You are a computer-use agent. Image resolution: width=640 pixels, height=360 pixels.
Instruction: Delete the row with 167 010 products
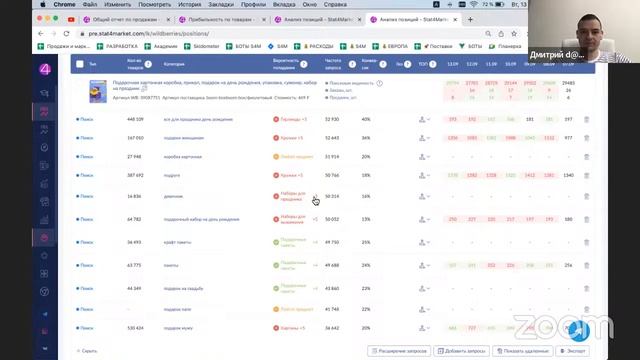click(587, 138)
